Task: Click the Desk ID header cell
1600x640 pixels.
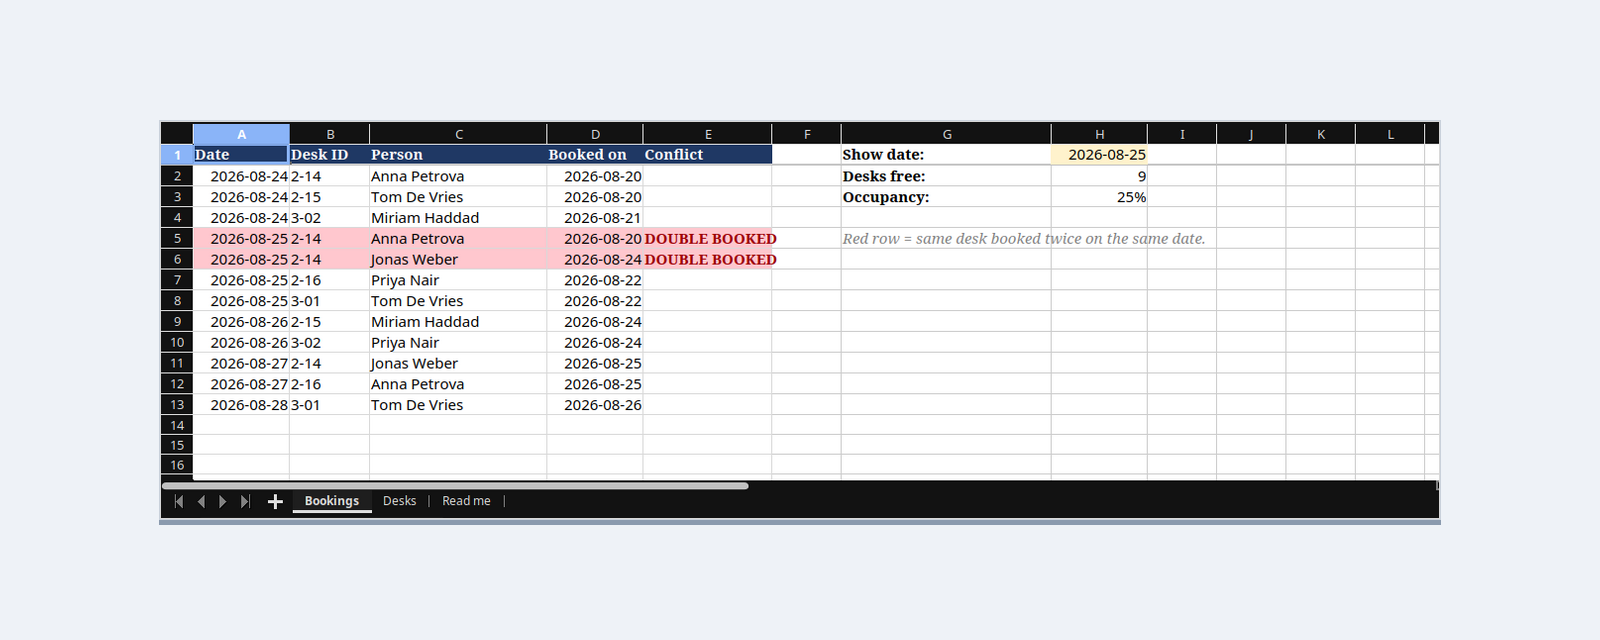Action: (x=330, y=155)
